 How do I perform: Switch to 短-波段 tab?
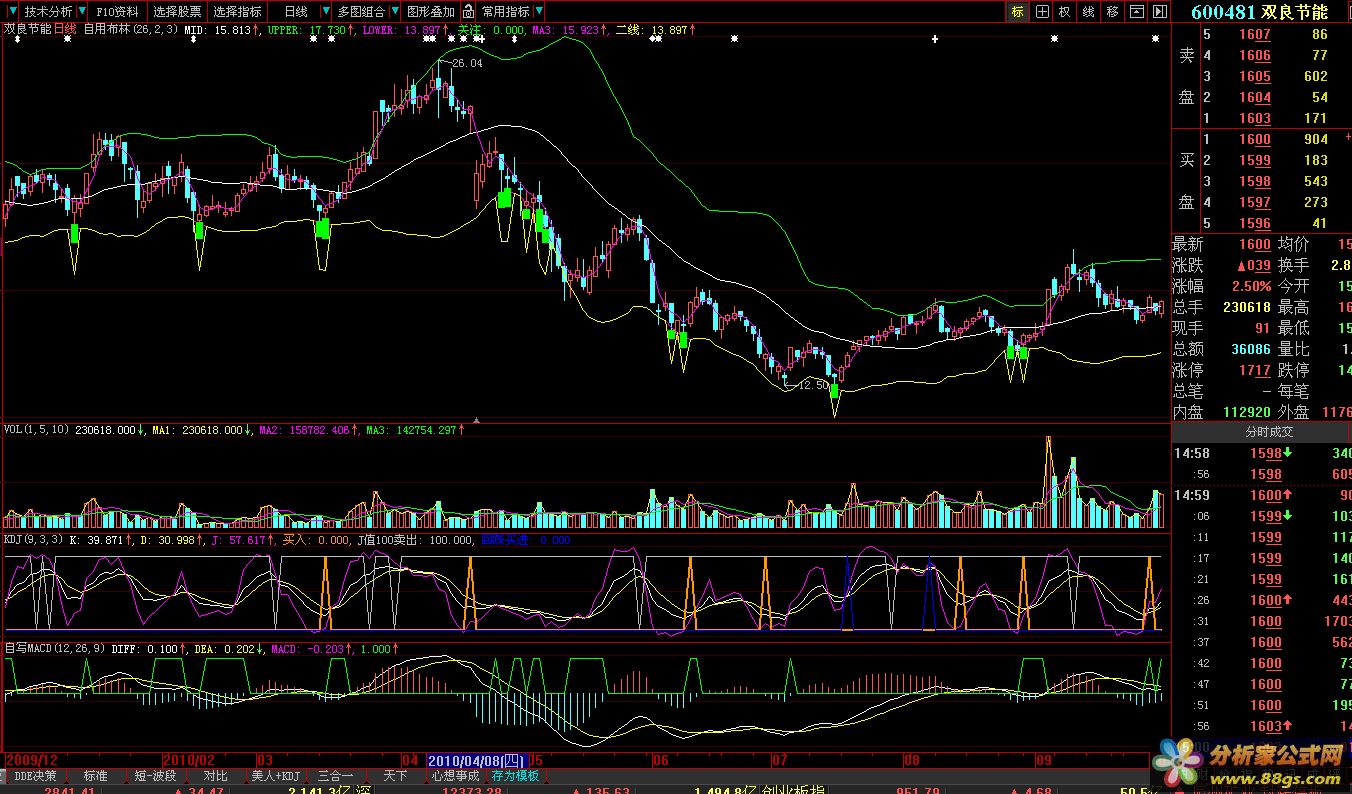click(x=155, y=776)
